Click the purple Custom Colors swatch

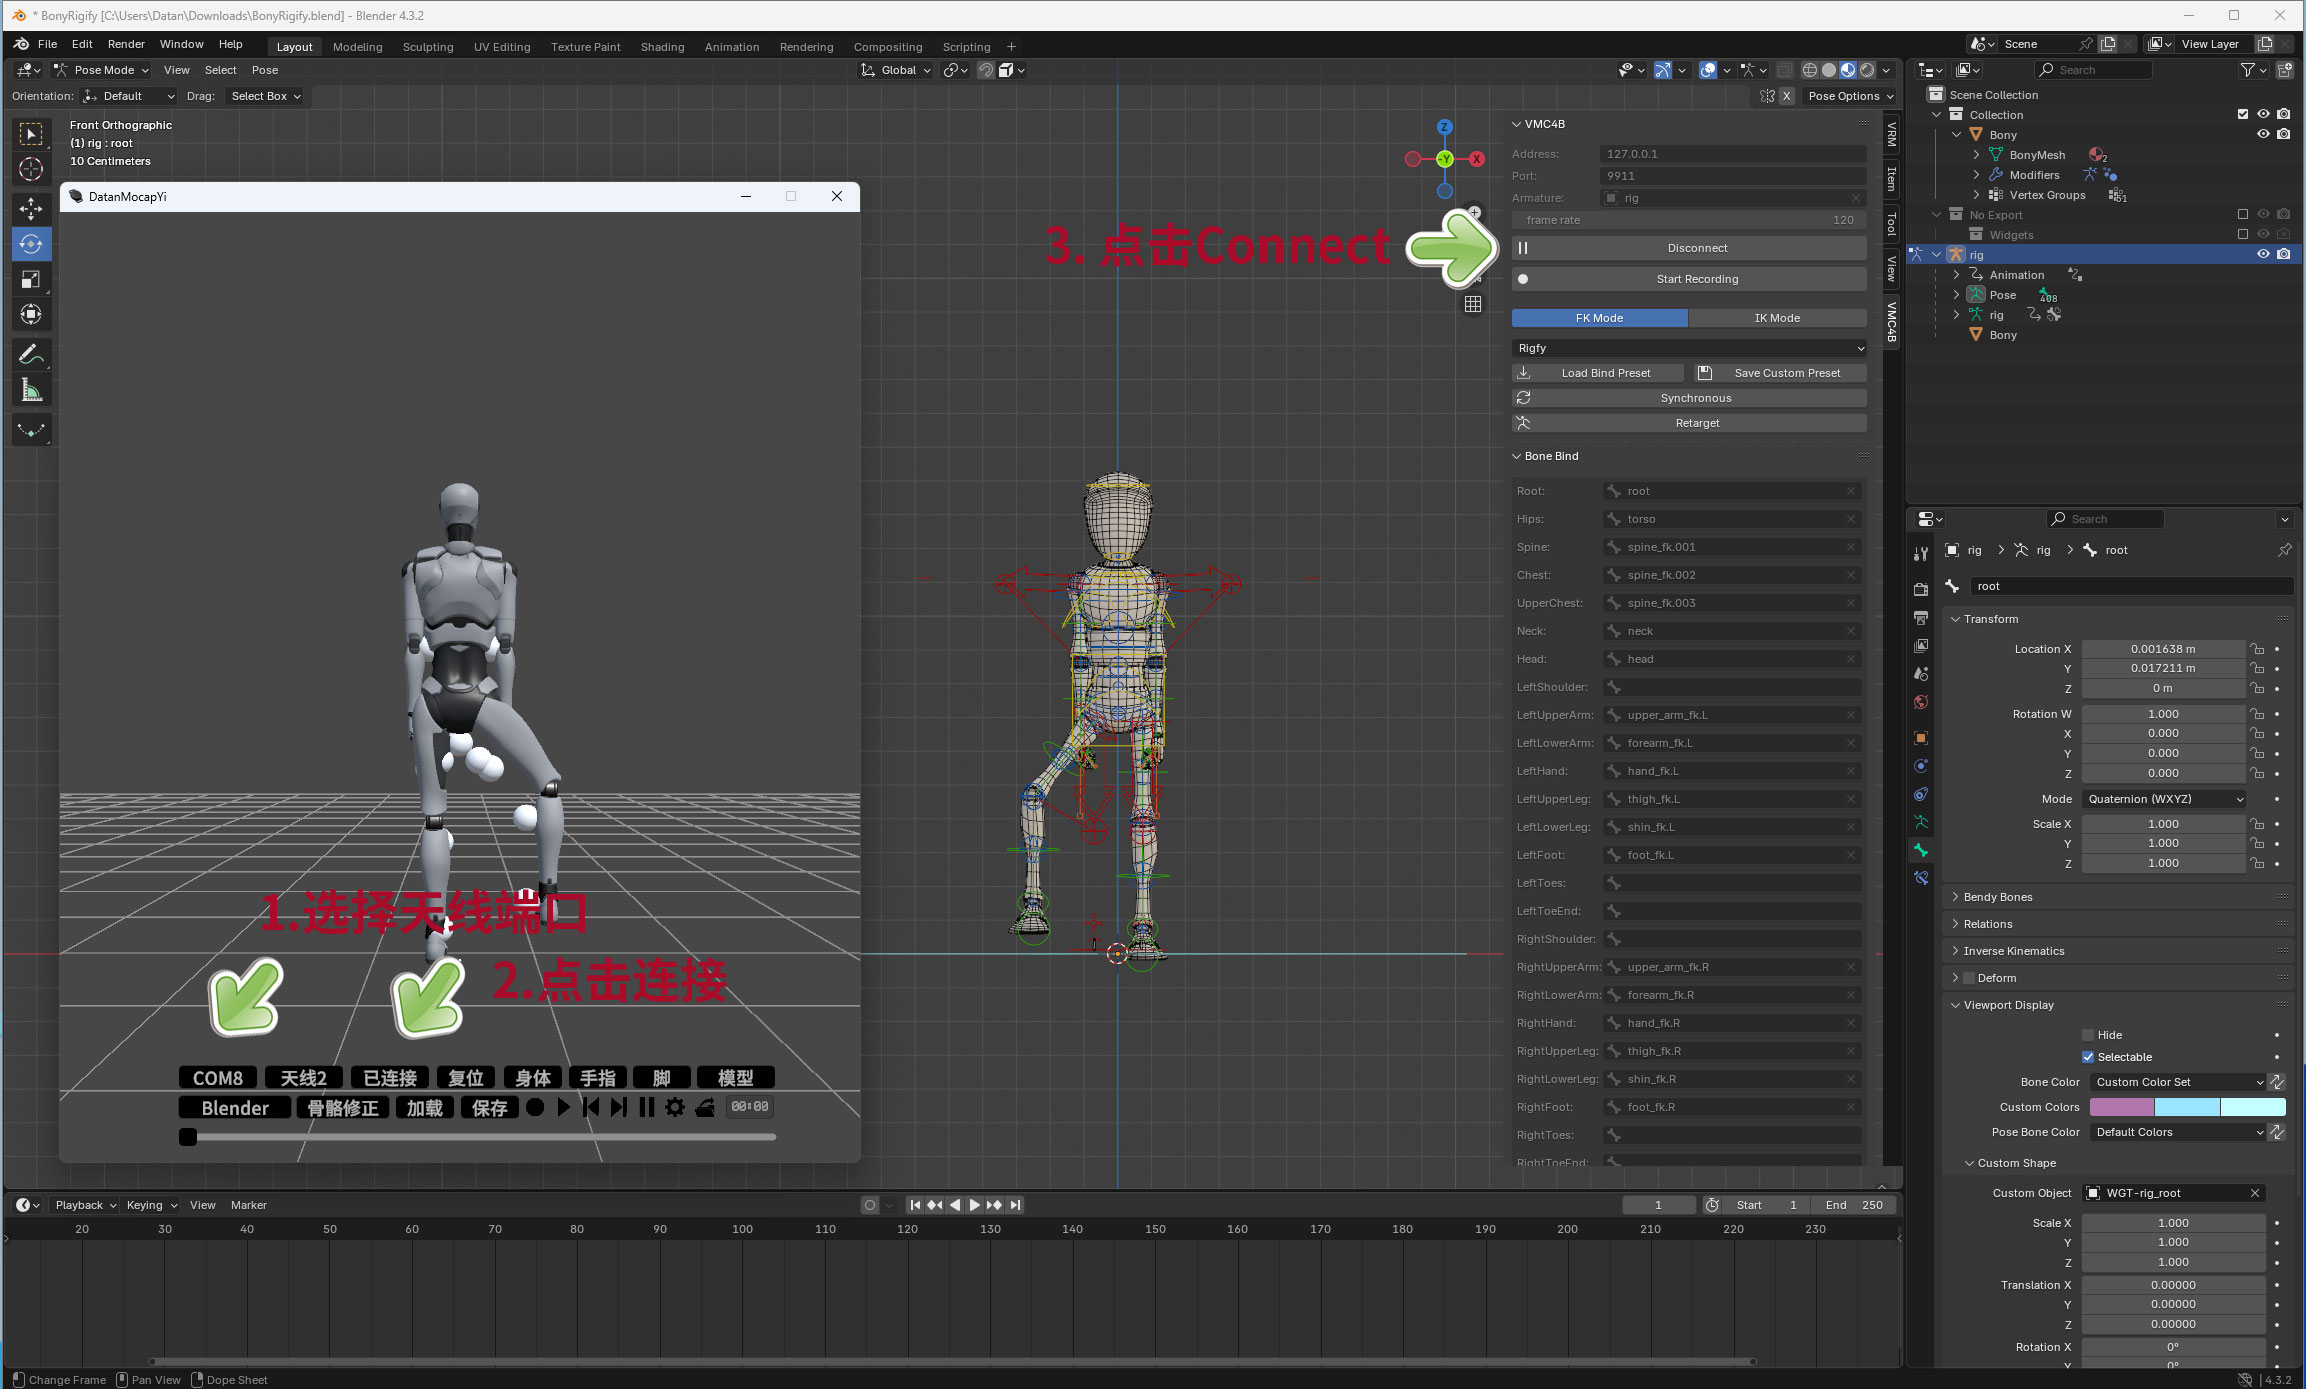[2121, 1107]
